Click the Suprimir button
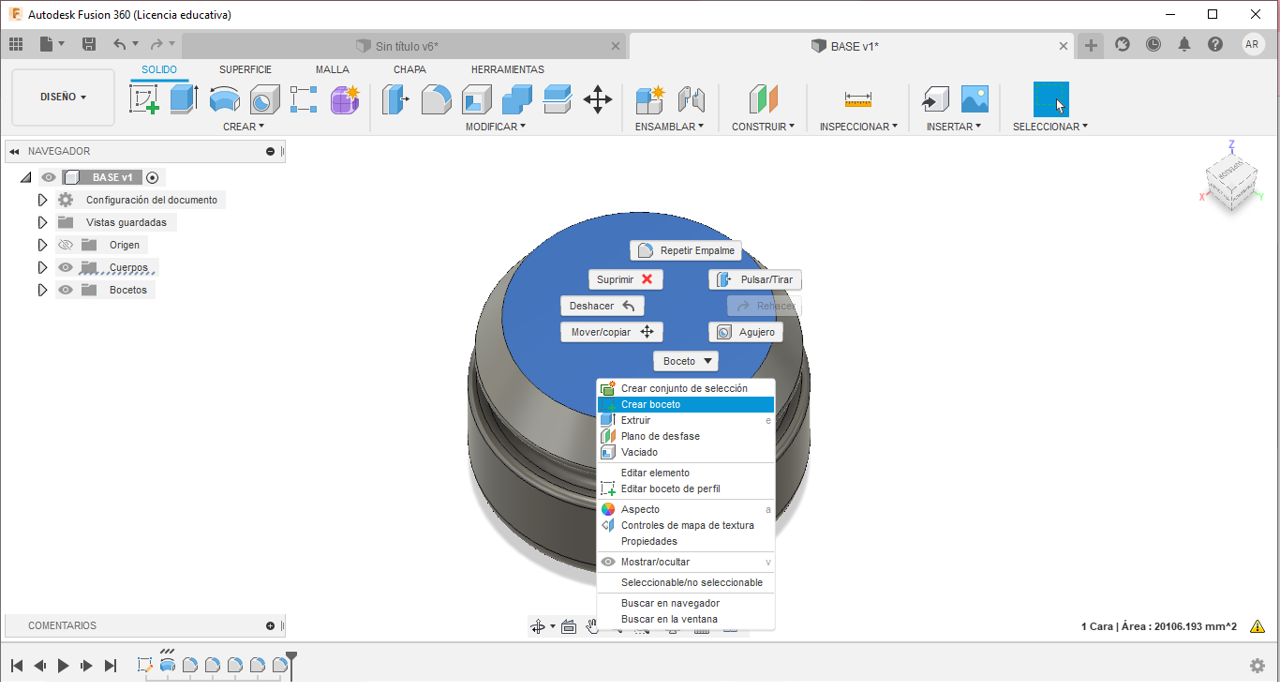The image size is (1280, 682). pyautogui.click(x=625, y=280)
